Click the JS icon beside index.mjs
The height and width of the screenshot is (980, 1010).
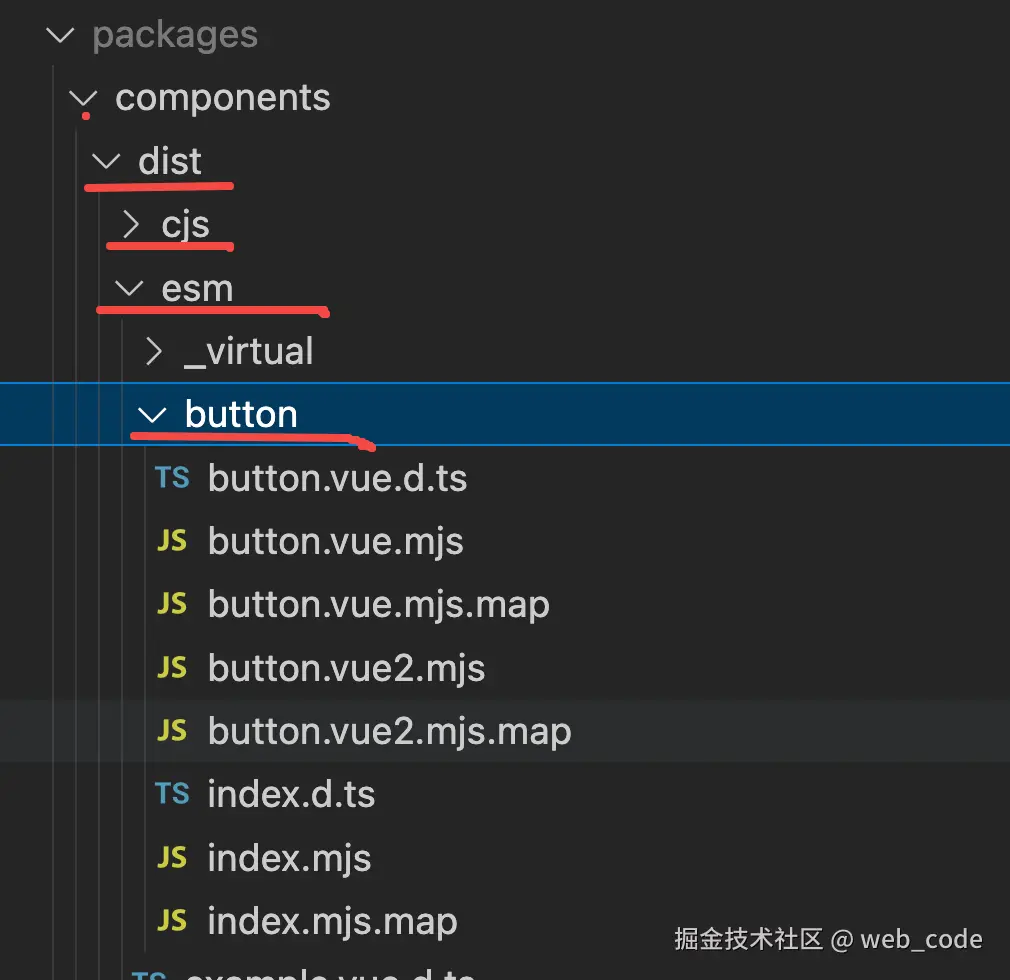coord(172,857)
